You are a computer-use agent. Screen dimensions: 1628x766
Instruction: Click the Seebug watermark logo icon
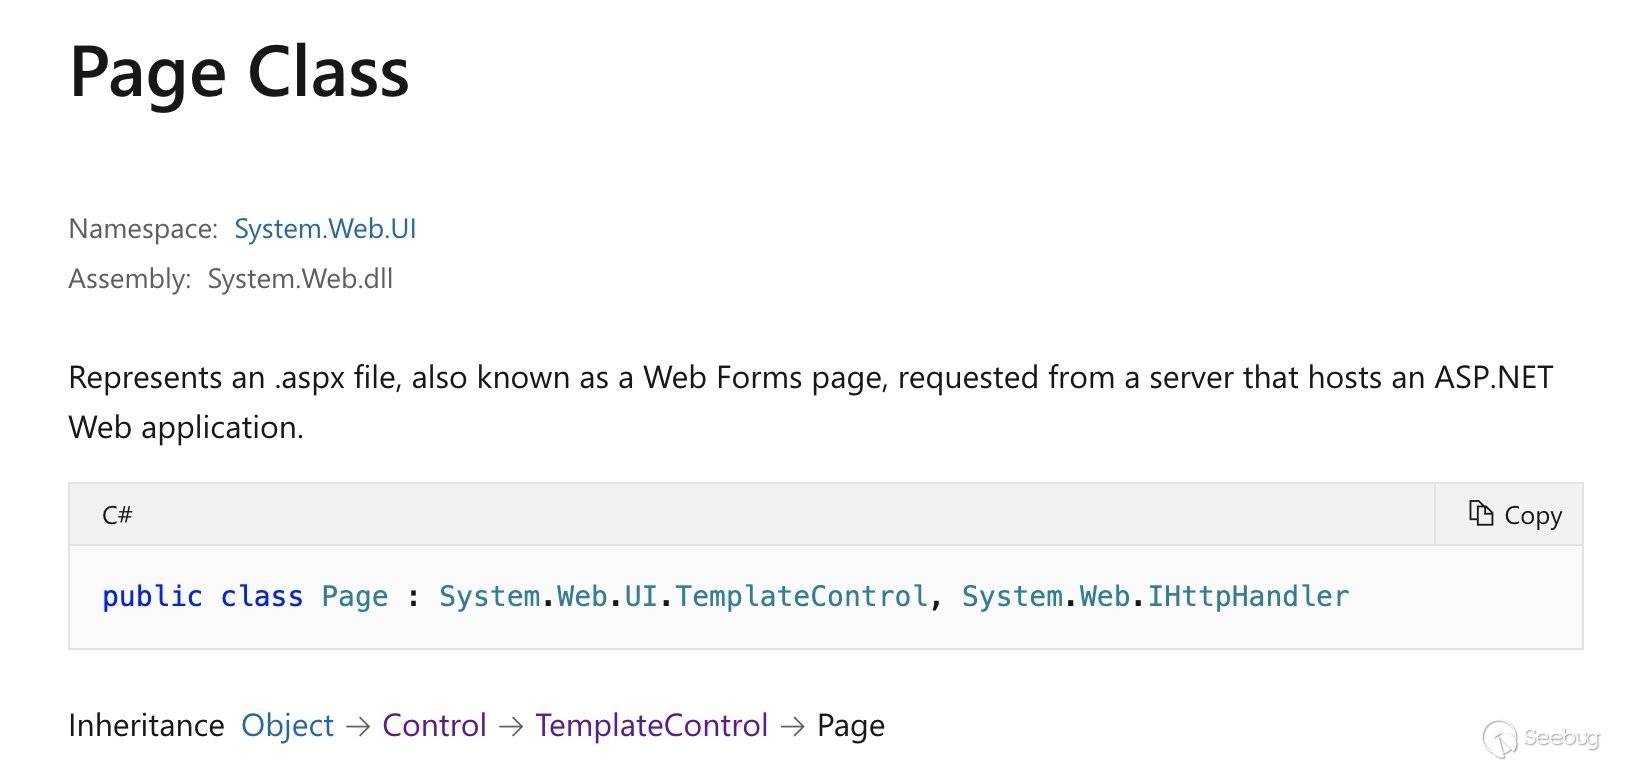(1500, 738)
